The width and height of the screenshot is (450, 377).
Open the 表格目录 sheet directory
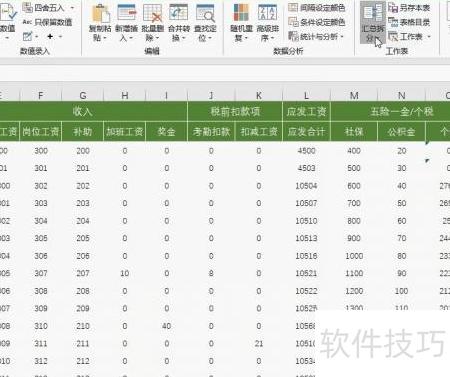[409, 22]
